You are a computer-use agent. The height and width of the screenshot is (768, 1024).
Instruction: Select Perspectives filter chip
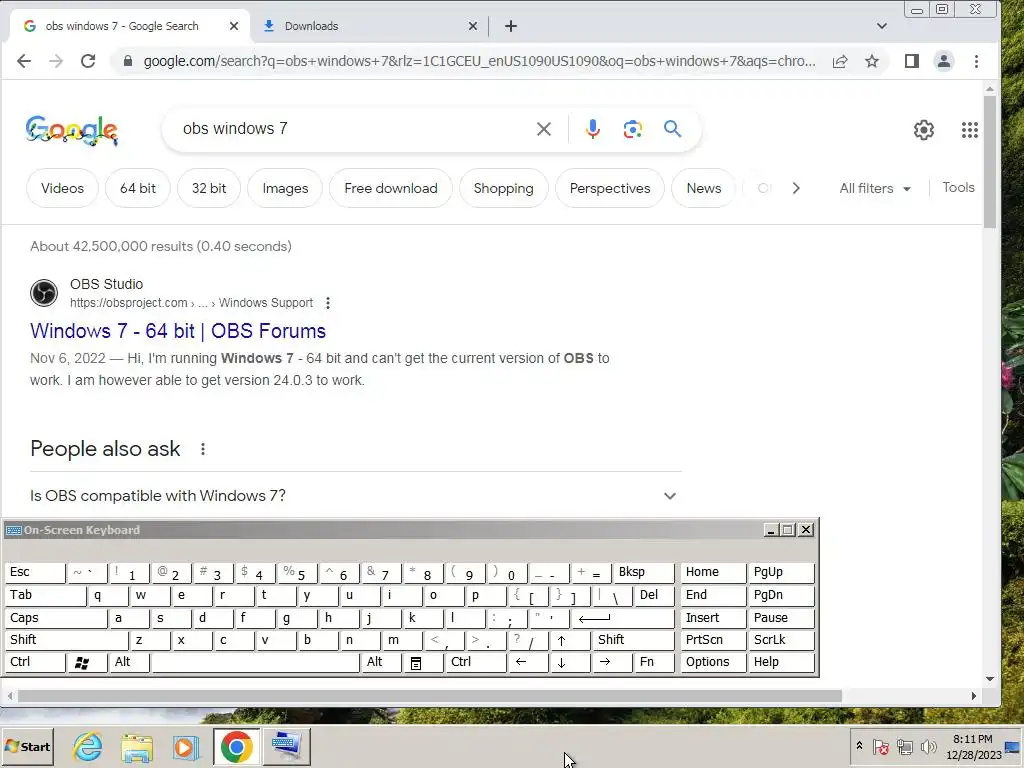click(x=610, y=188)
